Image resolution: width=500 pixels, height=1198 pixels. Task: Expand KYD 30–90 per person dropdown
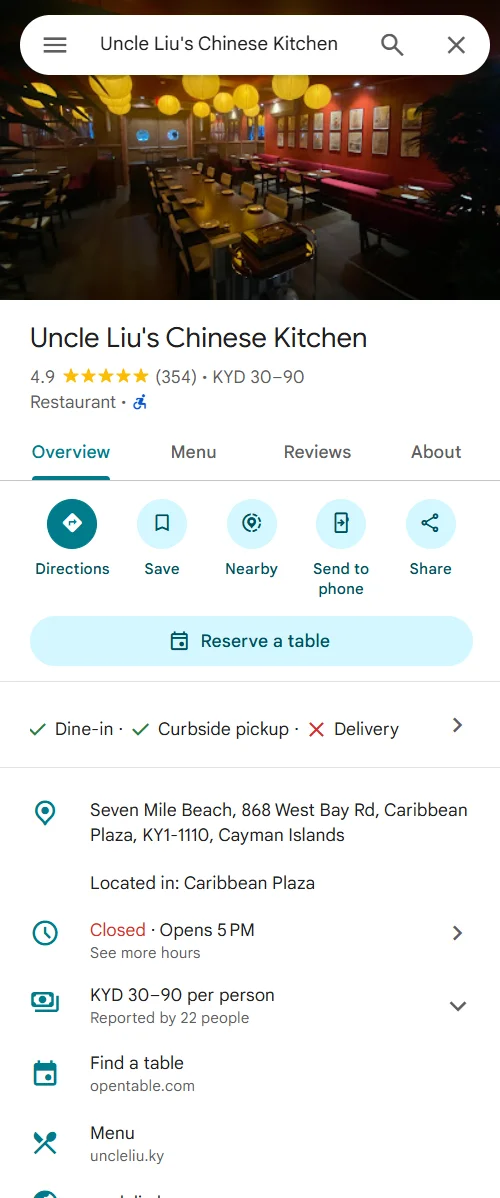pos(457,1006)
